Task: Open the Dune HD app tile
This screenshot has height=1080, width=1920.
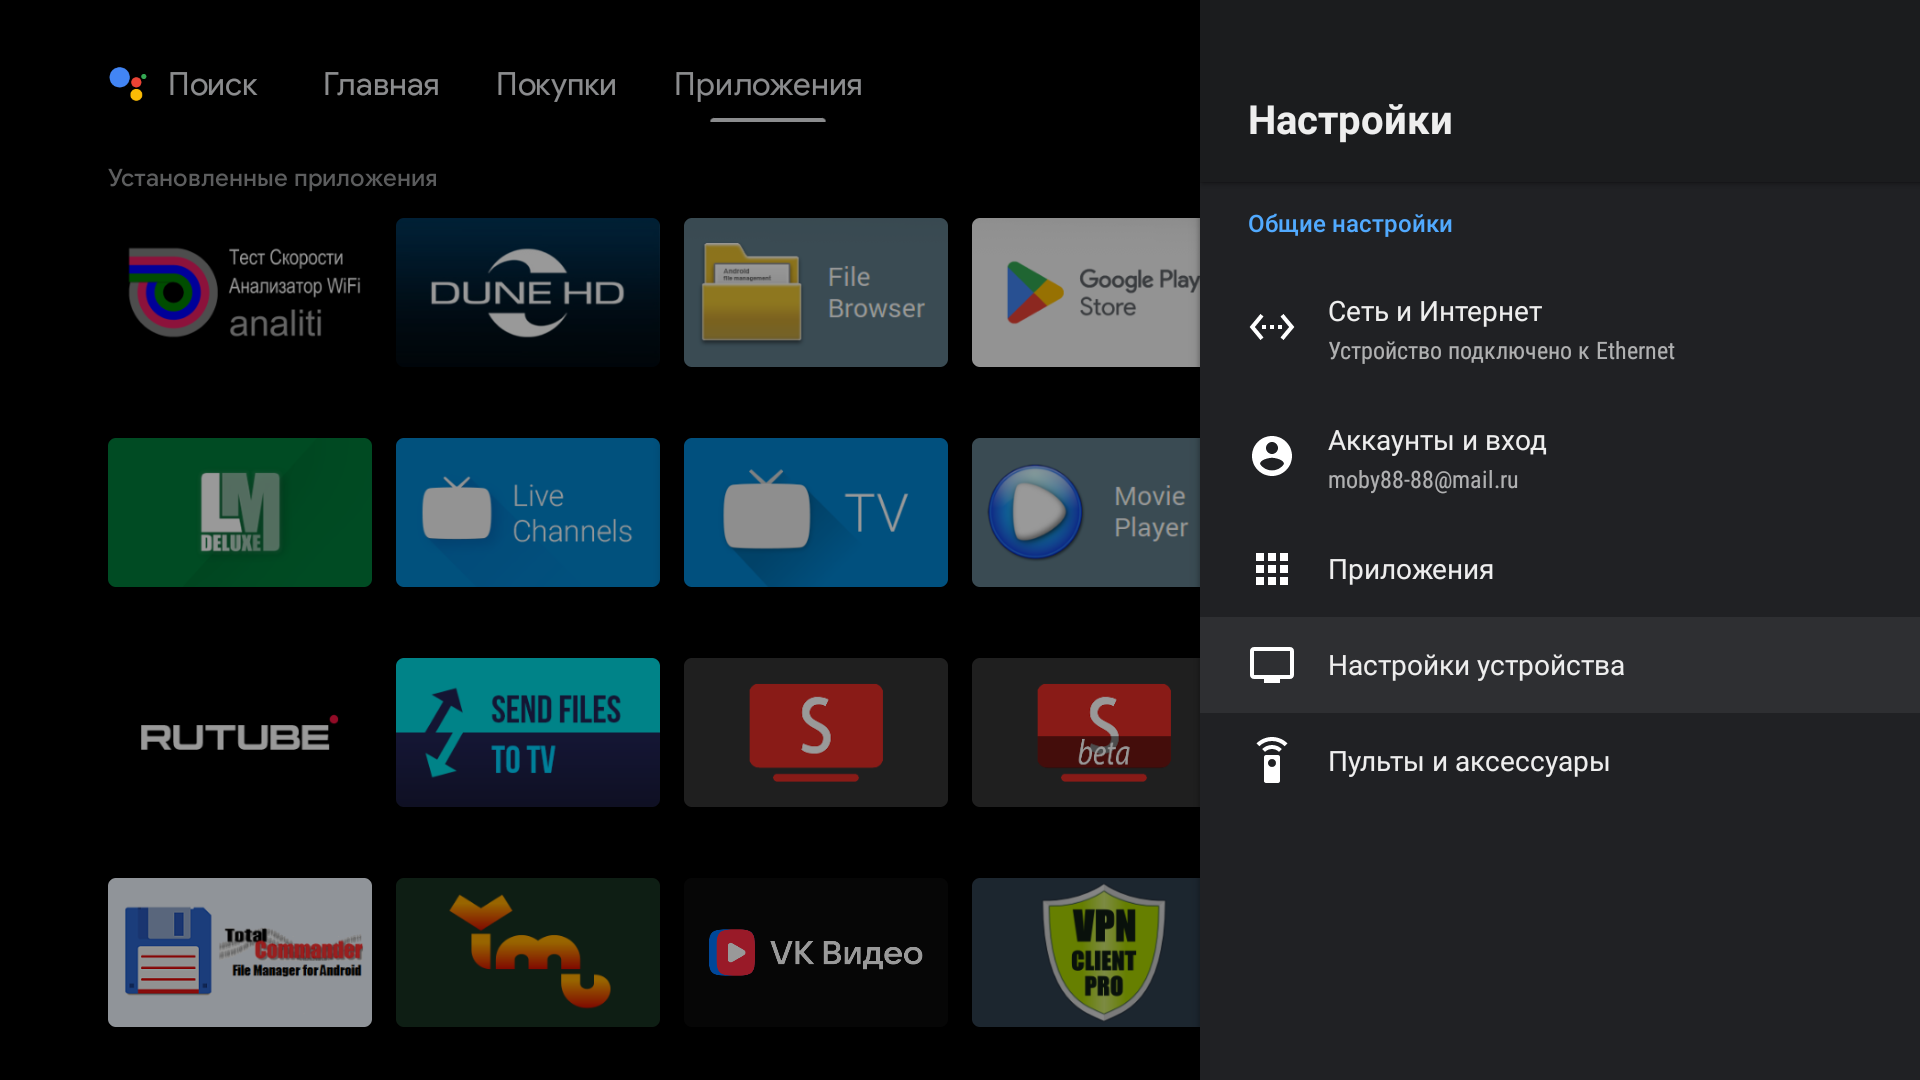Action: coord(527,292)
